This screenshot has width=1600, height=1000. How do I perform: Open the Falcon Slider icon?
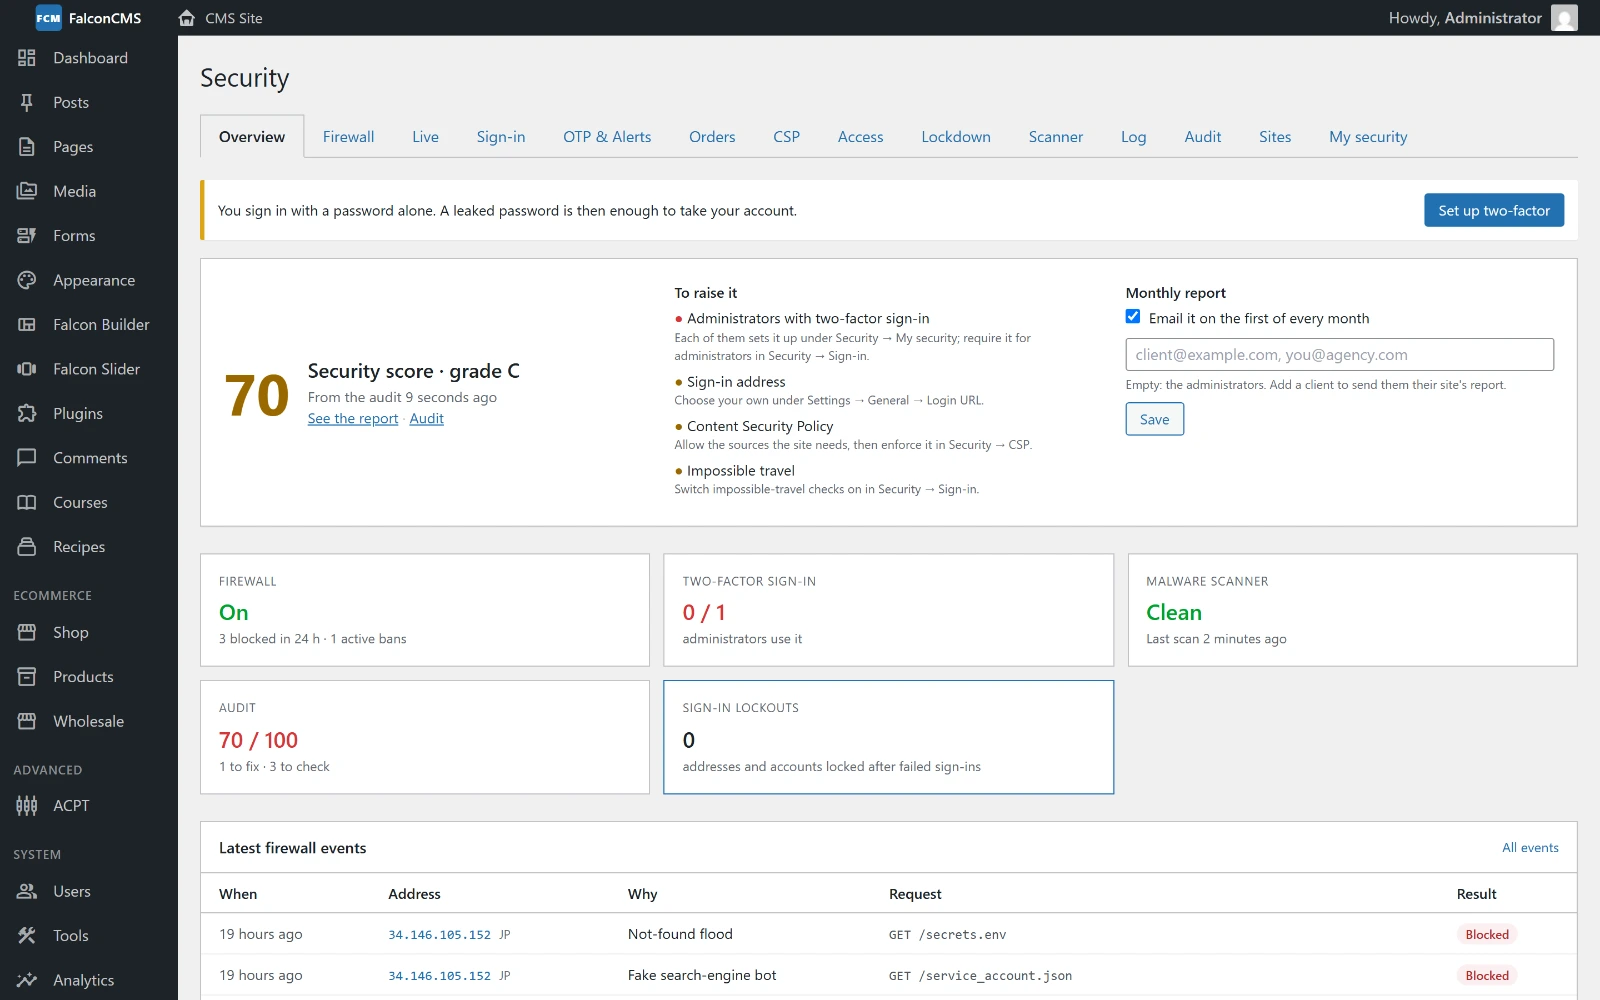[27, 369]
